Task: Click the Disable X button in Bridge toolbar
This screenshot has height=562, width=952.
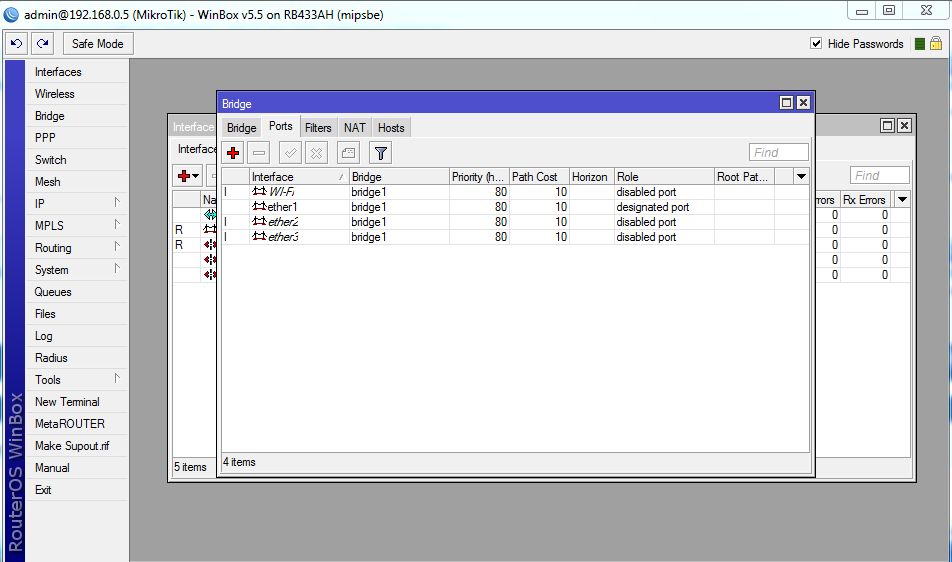Action: point(316,153)
